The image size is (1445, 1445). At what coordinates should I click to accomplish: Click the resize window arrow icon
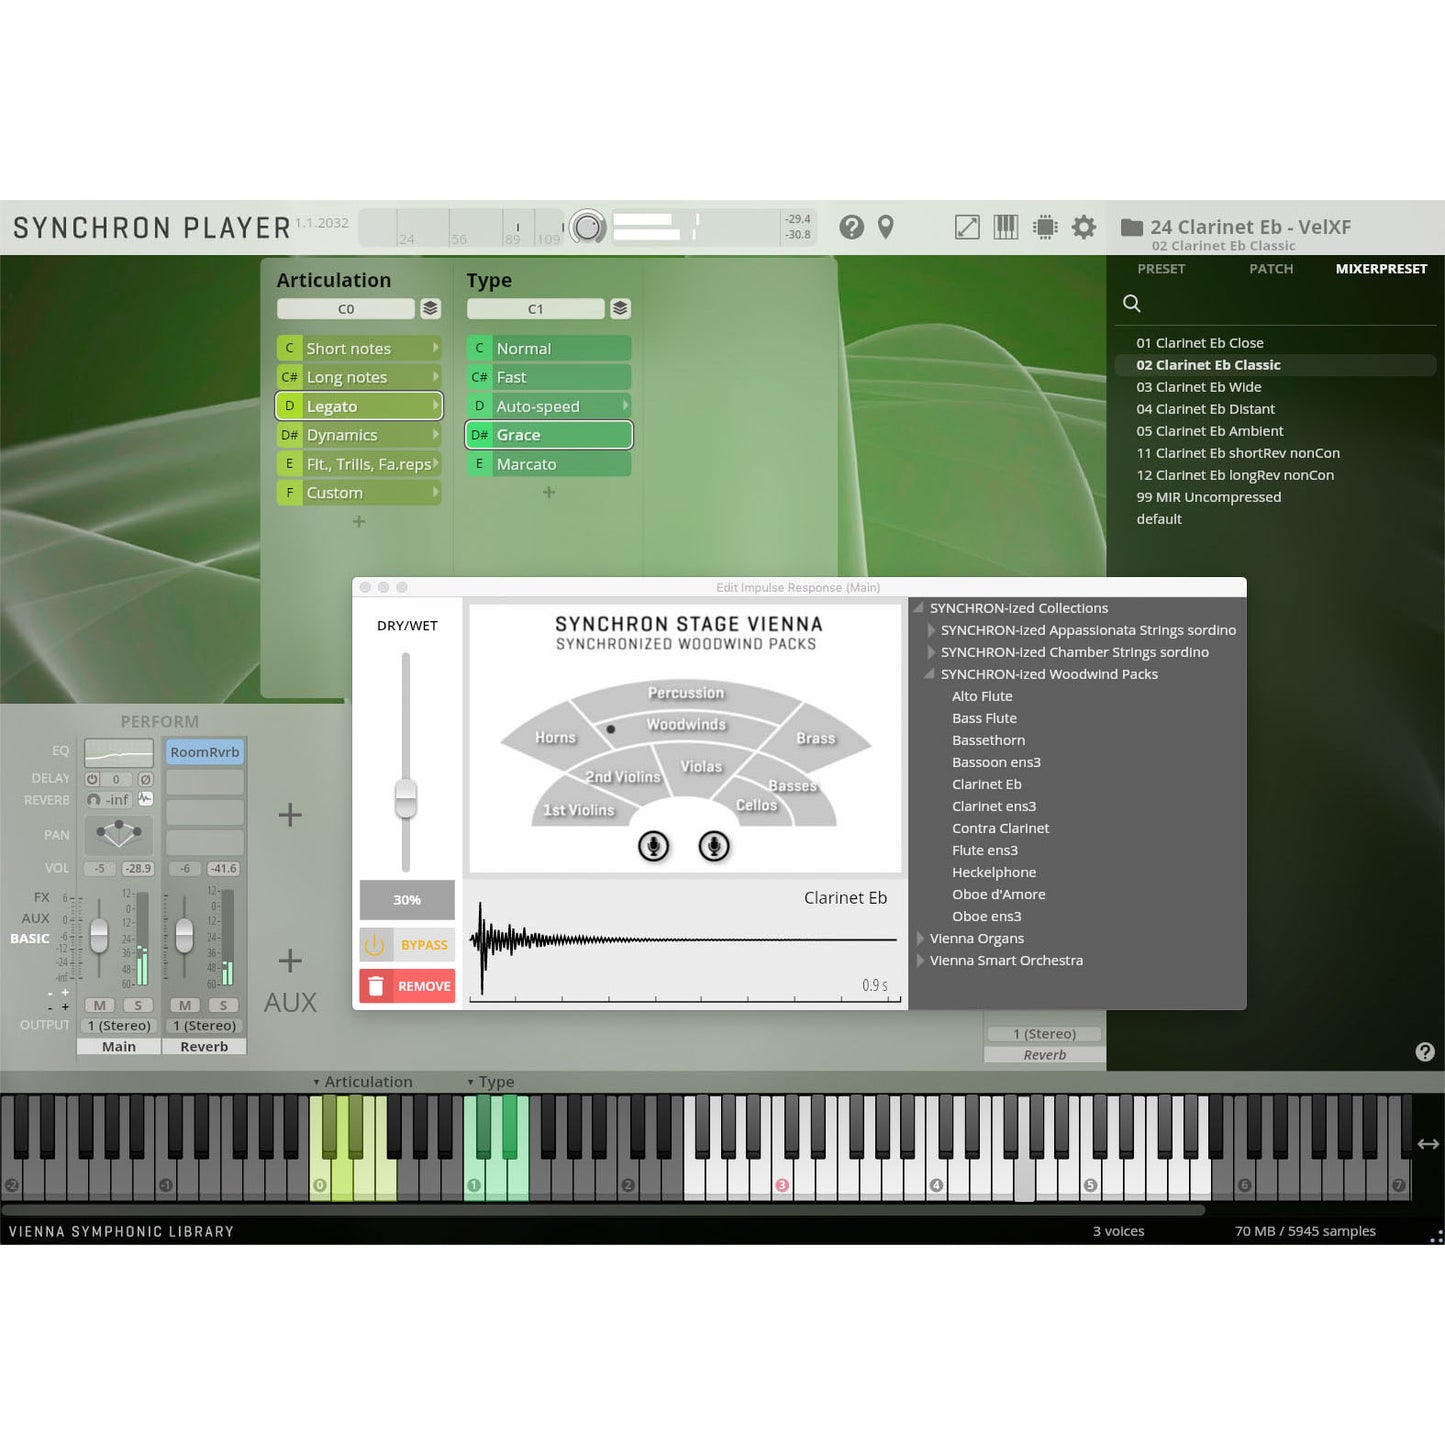click(967, 228)
